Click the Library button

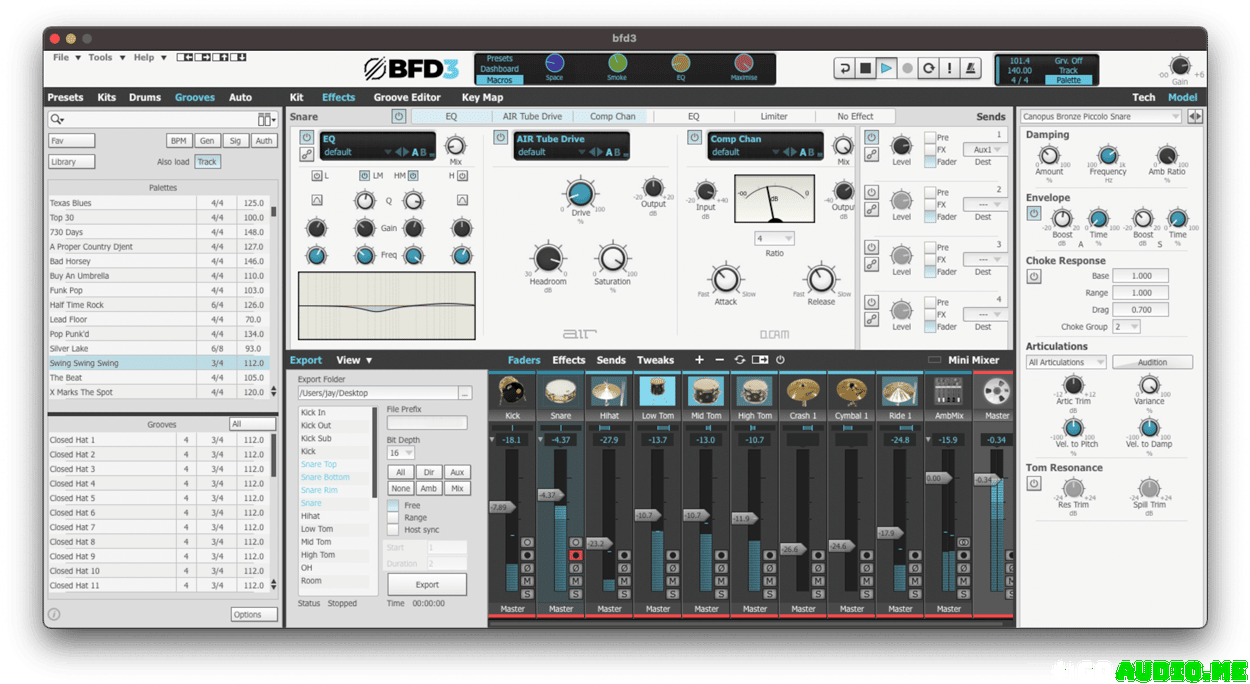point(71,162)
